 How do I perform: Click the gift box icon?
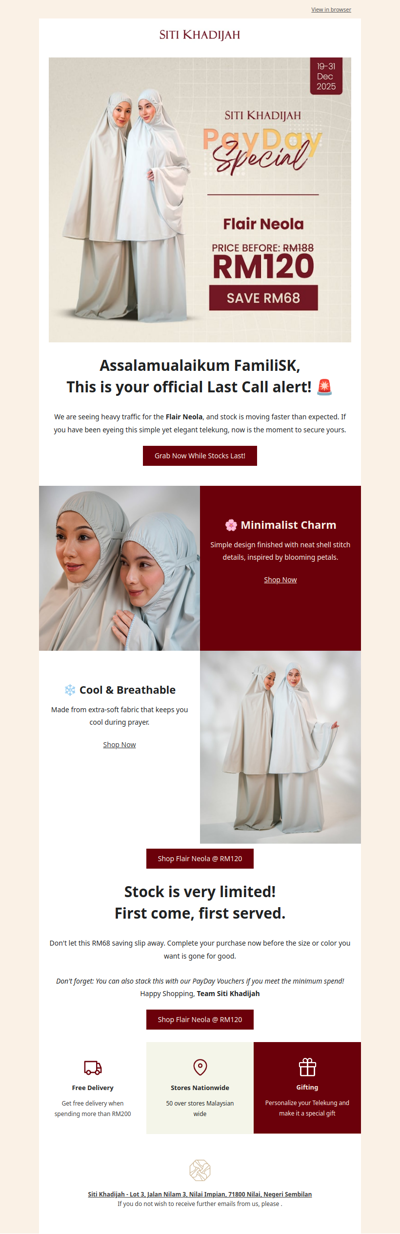click(307, 1067)
